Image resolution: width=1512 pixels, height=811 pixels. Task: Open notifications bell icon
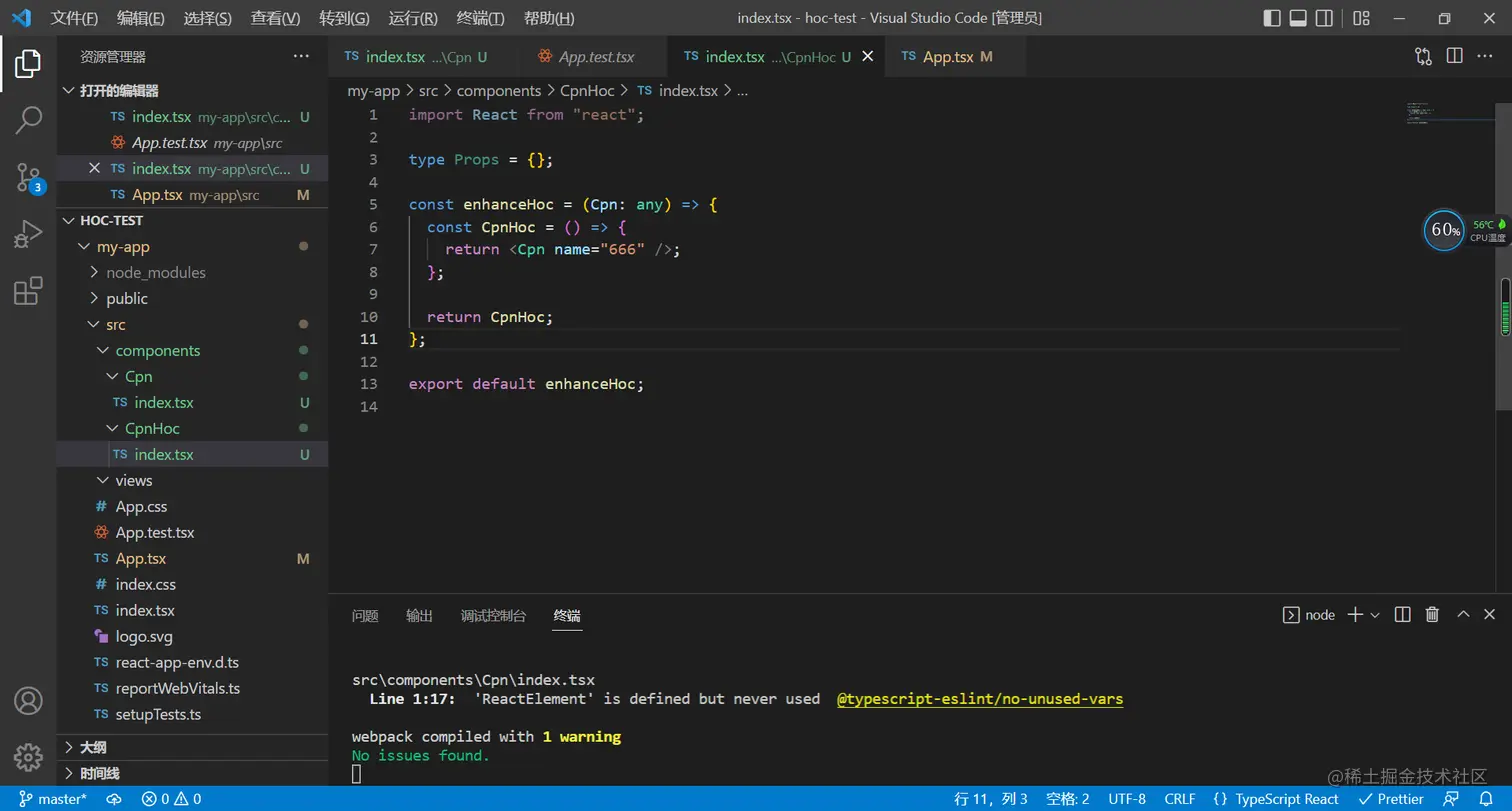[1486, 799]
